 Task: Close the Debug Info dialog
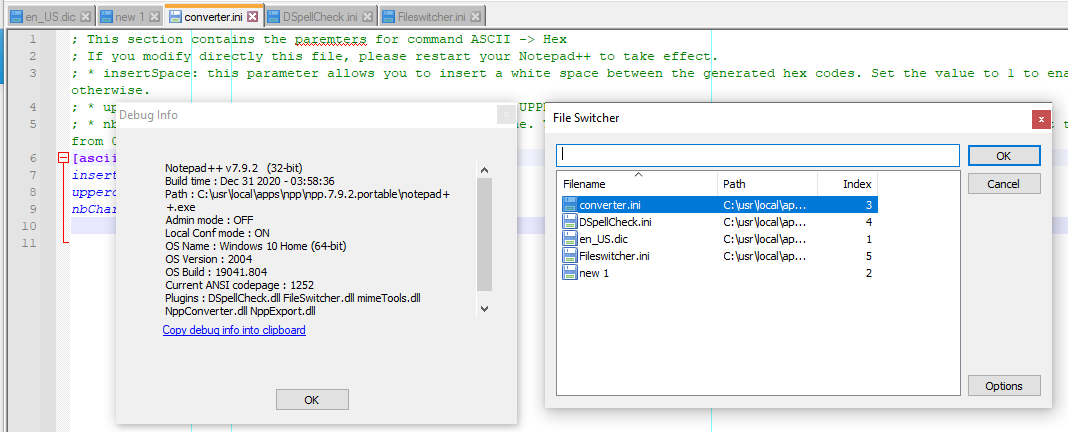click(x=505, y=115)
